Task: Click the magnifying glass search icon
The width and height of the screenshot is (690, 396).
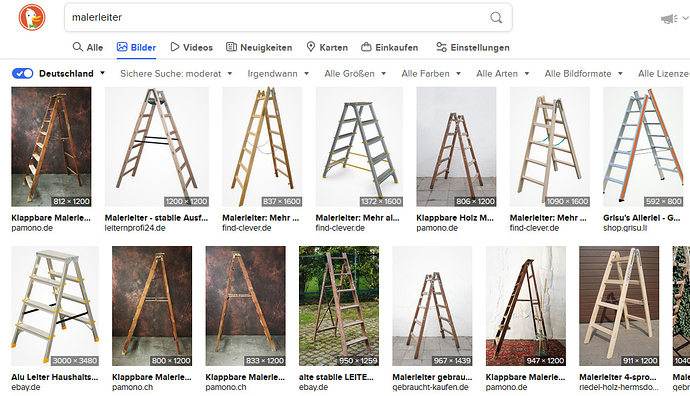Action: tap(496, 18)
